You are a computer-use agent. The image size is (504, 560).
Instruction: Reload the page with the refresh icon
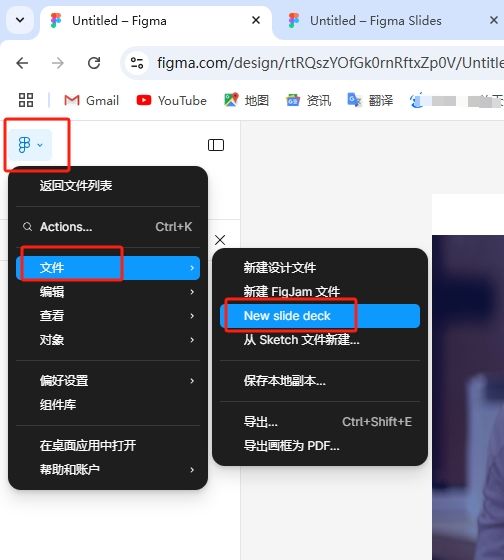coord(94,63)
